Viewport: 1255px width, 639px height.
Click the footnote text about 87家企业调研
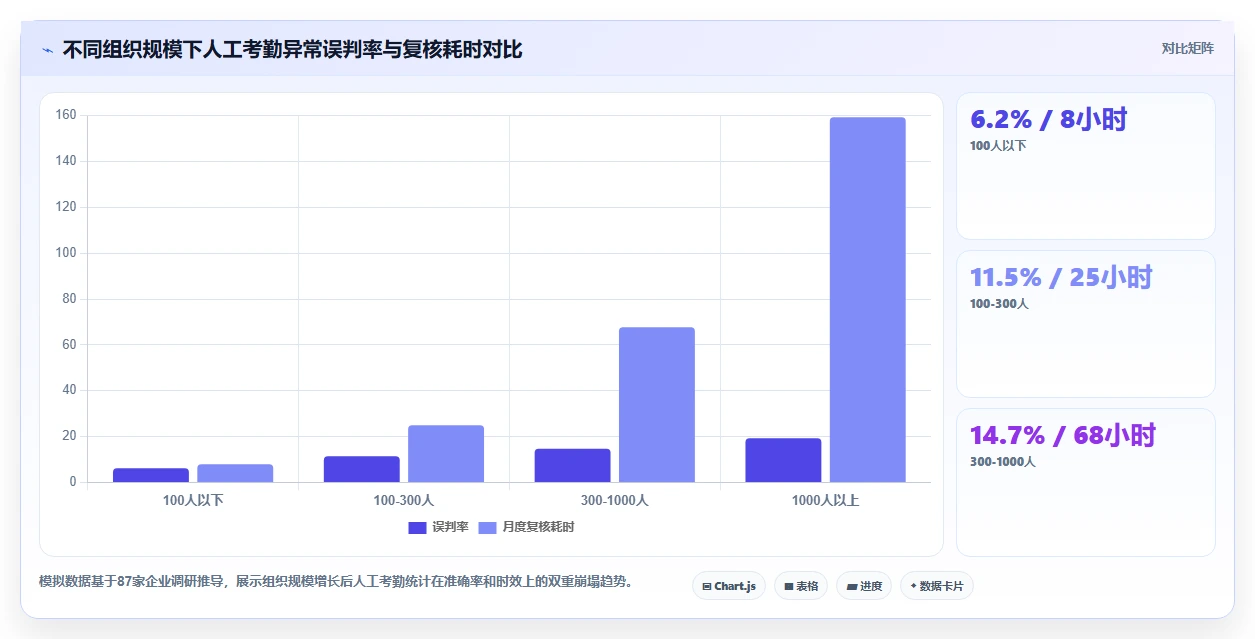[x=336, y=581]
